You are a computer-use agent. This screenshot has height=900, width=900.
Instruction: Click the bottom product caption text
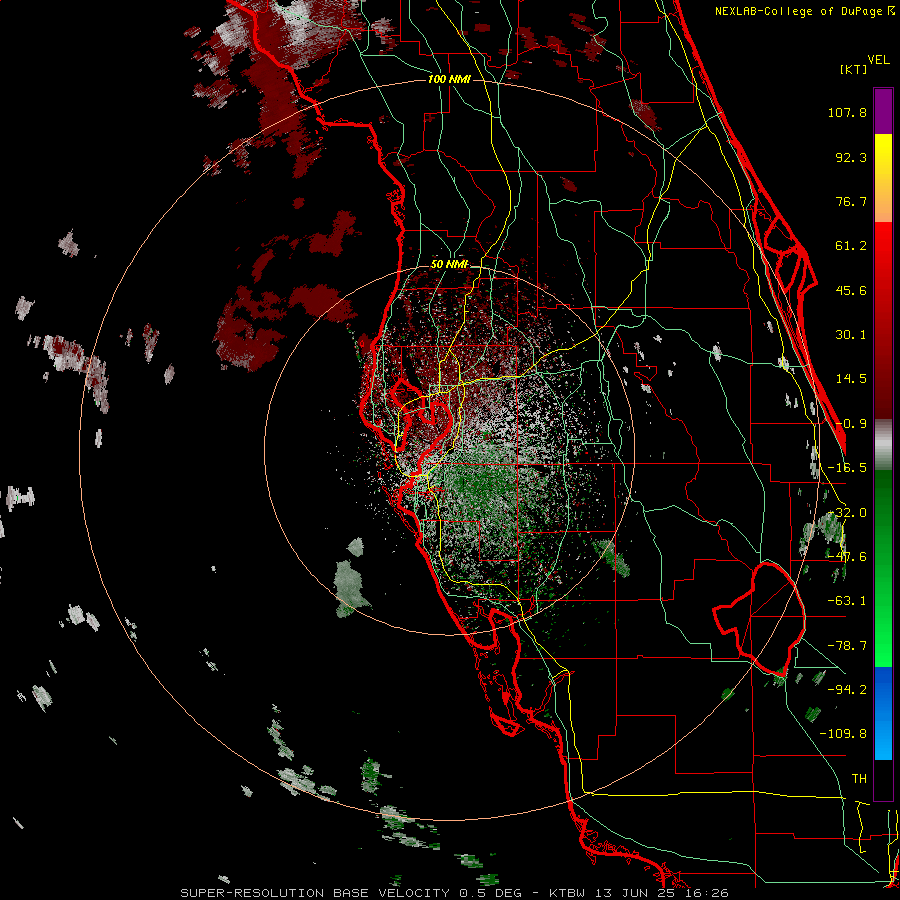click(455, 893)
